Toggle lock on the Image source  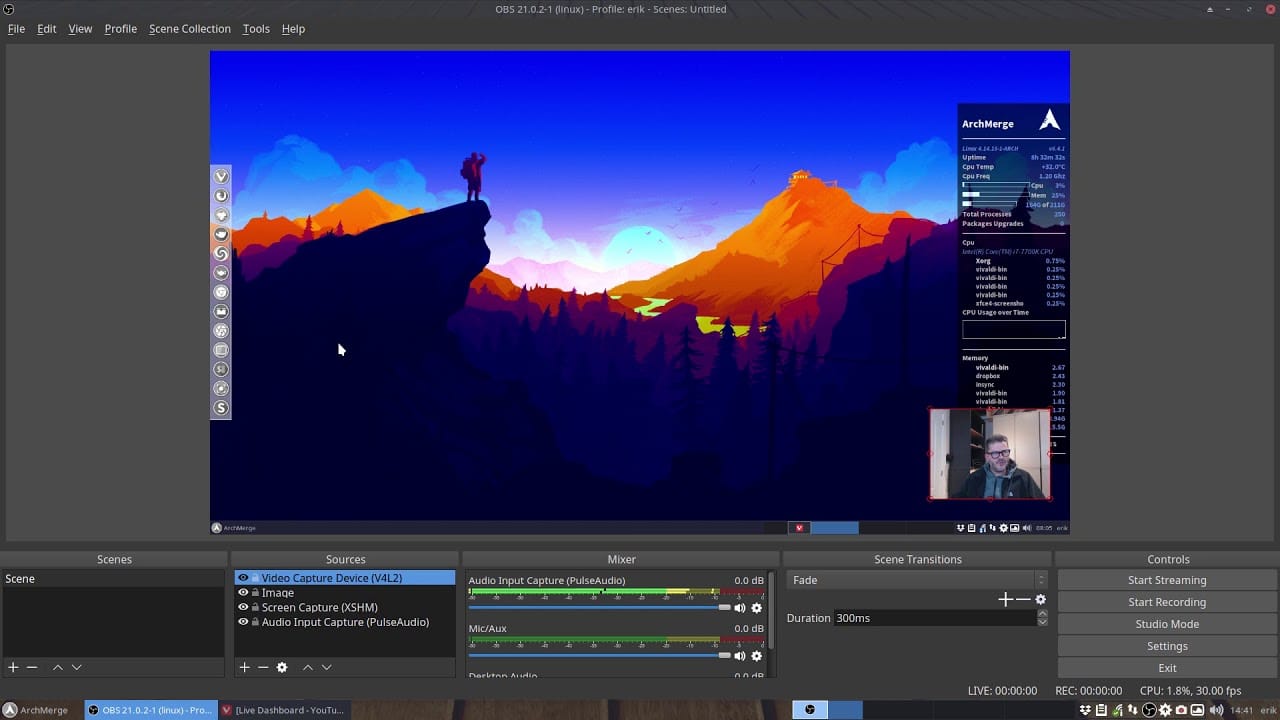(255, 593)
